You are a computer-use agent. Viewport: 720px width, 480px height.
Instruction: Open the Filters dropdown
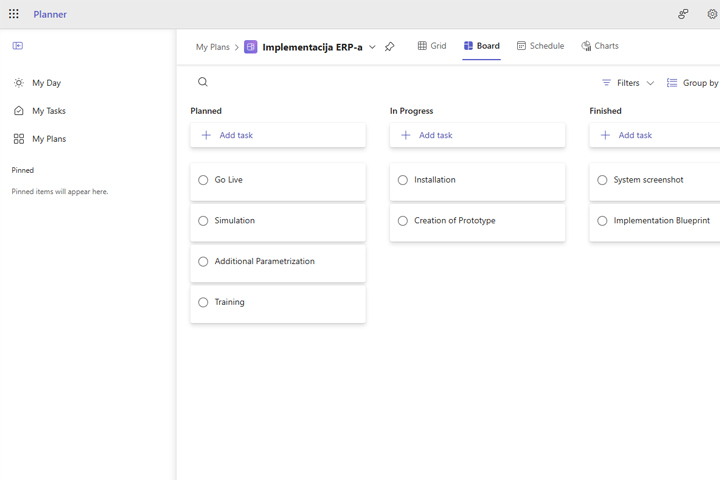628,83
